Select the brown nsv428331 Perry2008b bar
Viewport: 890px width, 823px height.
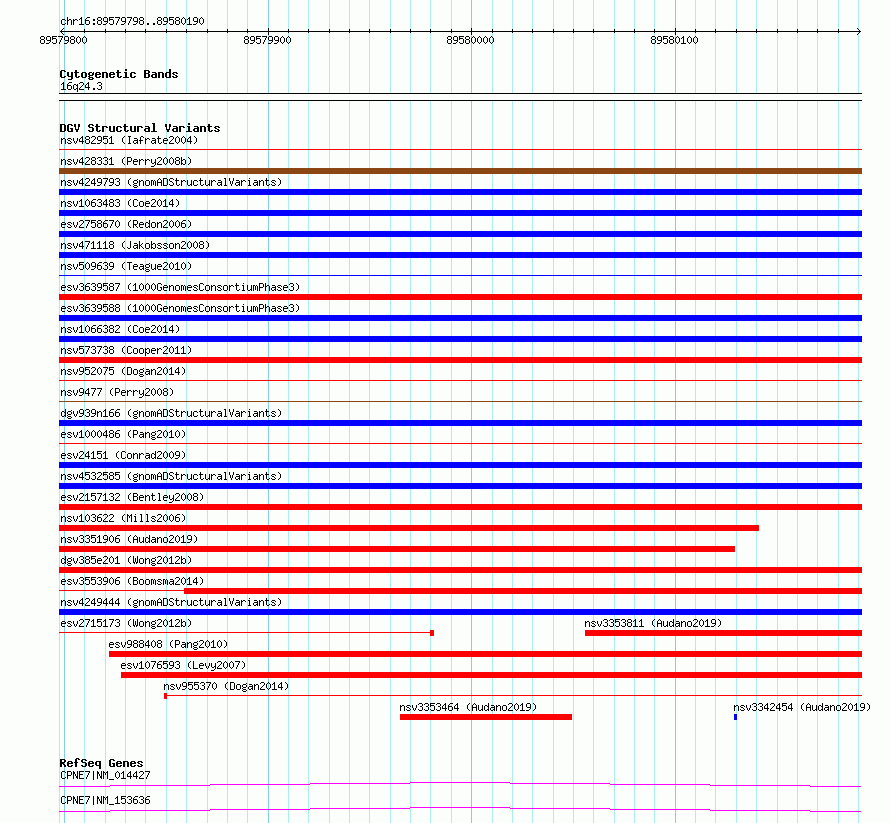(460, 171)
